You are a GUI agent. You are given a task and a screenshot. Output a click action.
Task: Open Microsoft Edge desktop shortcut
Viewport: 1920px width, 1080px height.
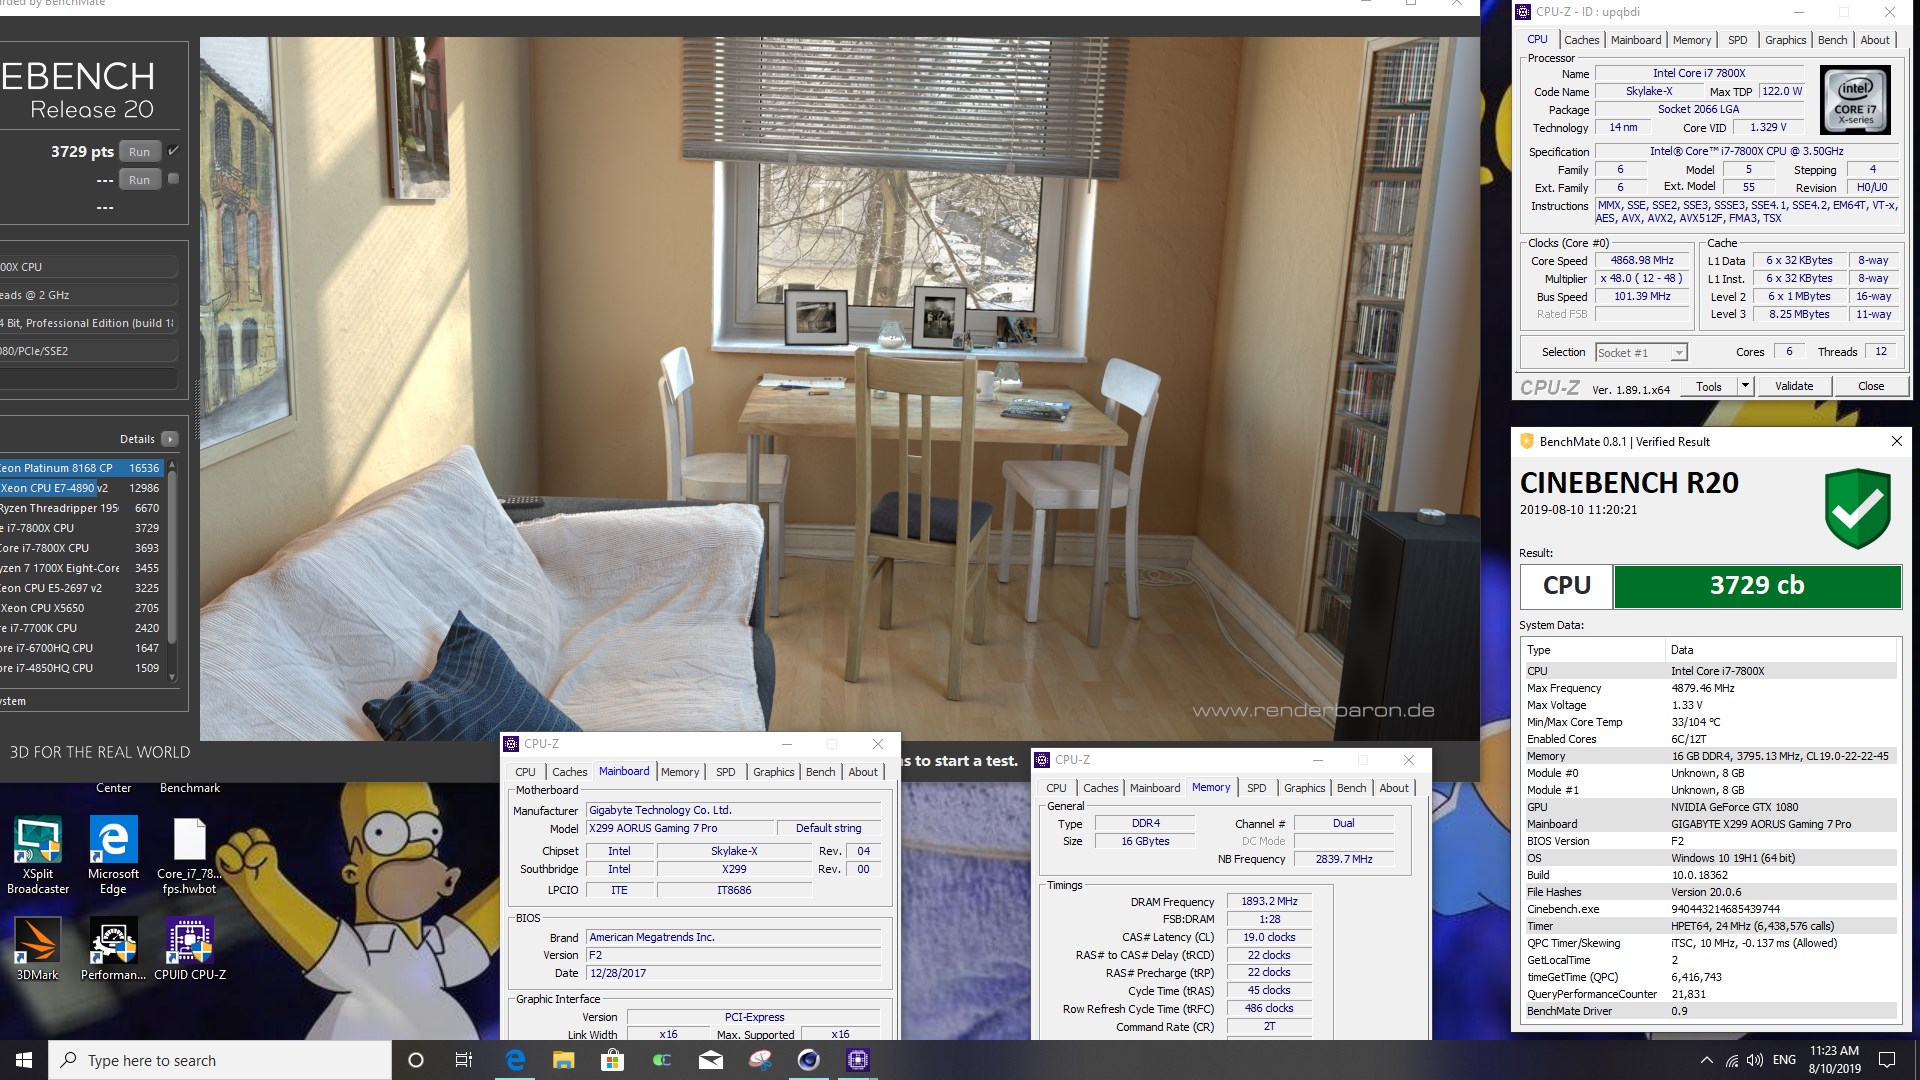pyautogui.click(x=113, y=855)
